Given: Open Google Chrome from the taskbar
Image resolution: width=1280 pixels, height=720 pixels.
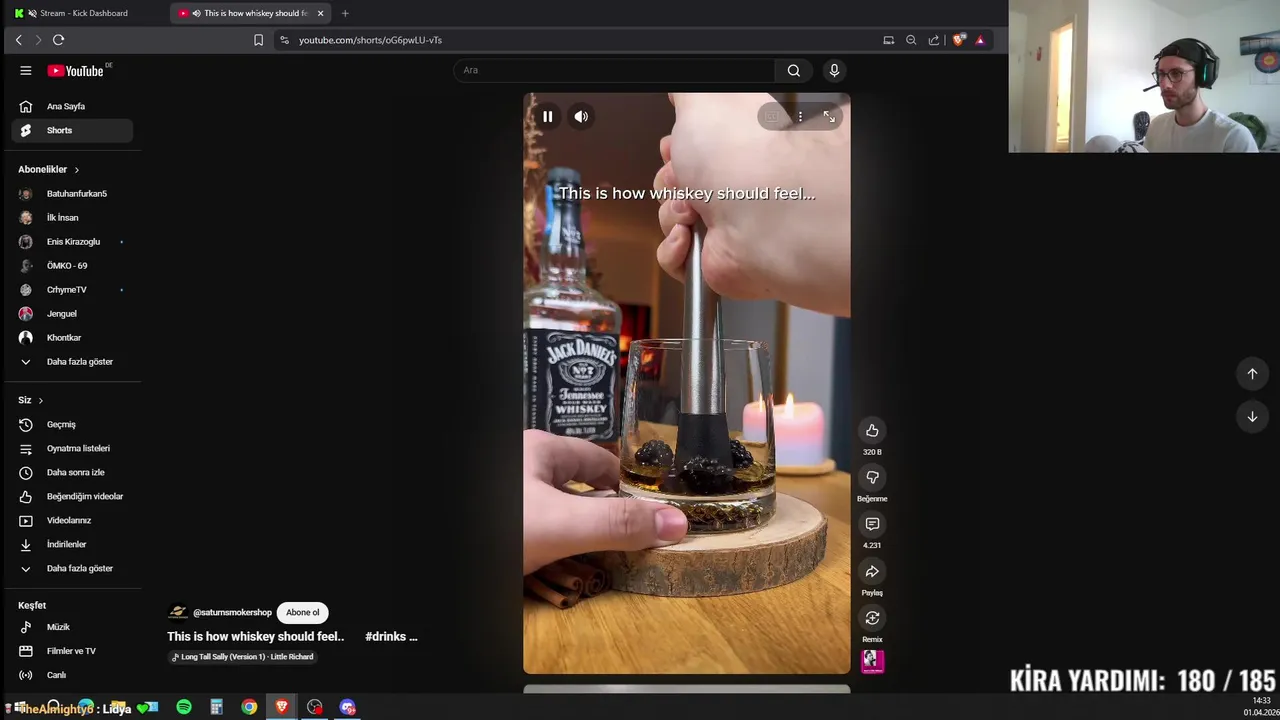Looking at the screenshot, I should tap(249, 707).
